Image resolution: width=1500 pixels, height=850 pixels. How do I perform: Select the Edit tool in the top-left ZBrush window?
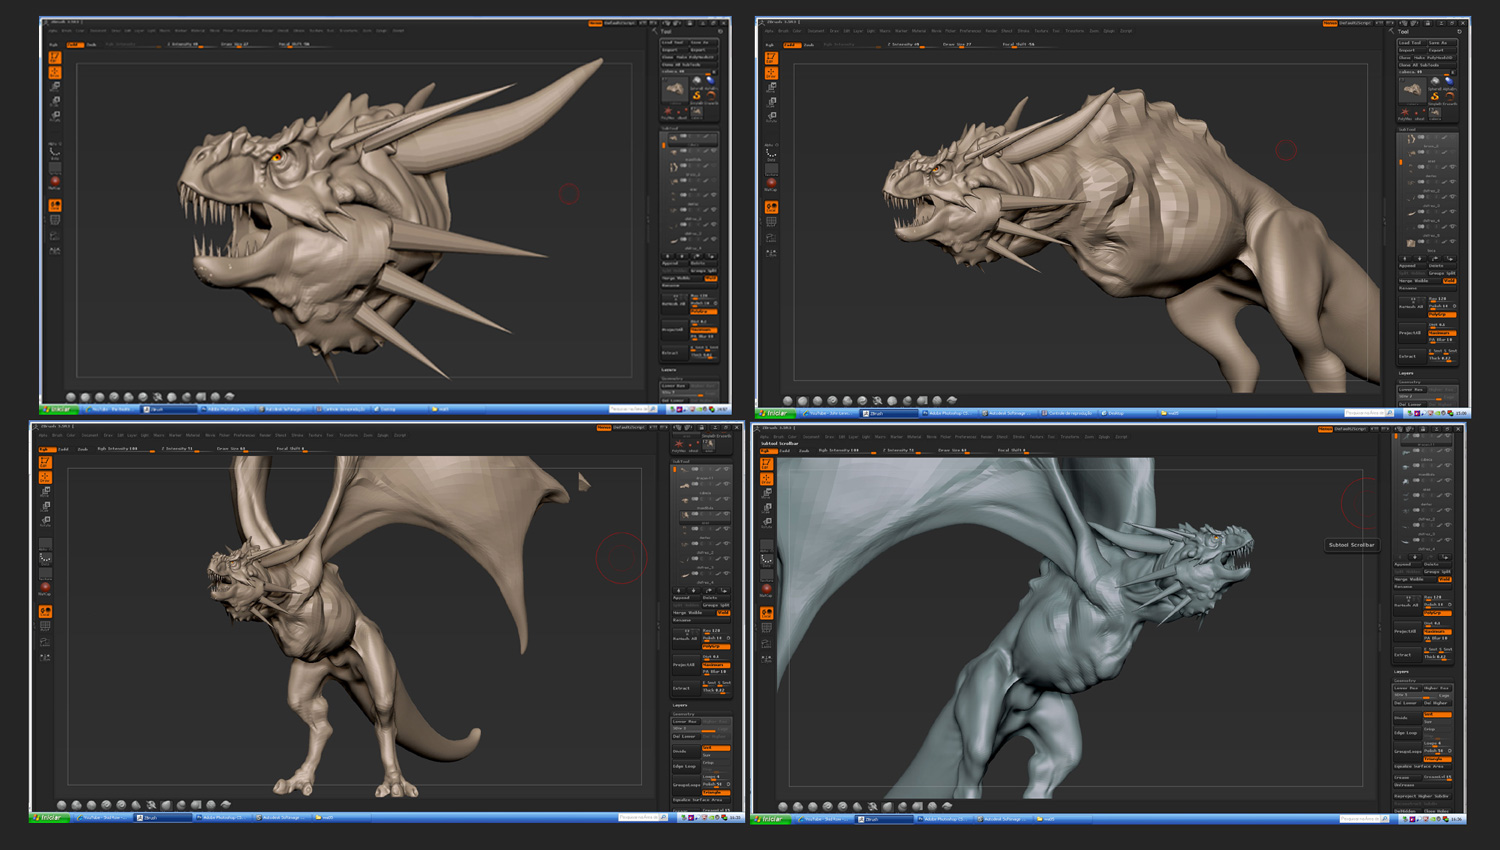tap(55, 58)
